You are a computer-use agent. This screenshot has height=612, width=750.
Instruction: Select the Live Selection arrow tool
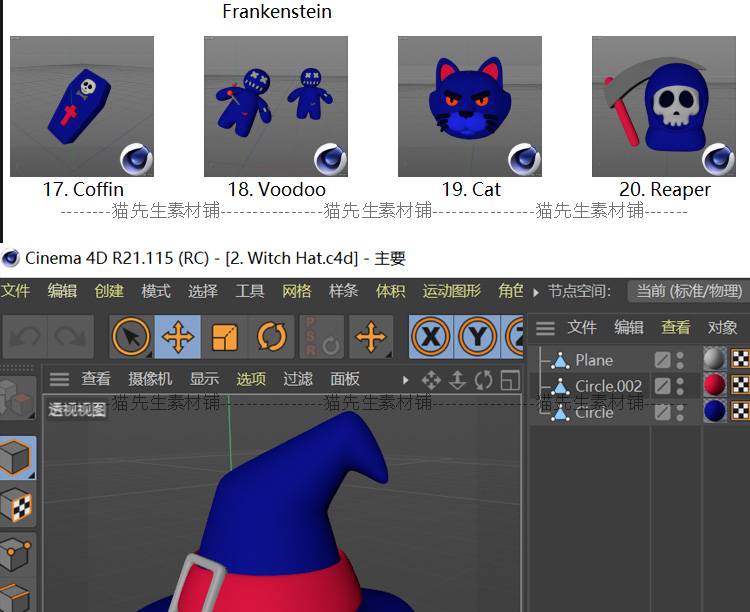click(131, 337)
